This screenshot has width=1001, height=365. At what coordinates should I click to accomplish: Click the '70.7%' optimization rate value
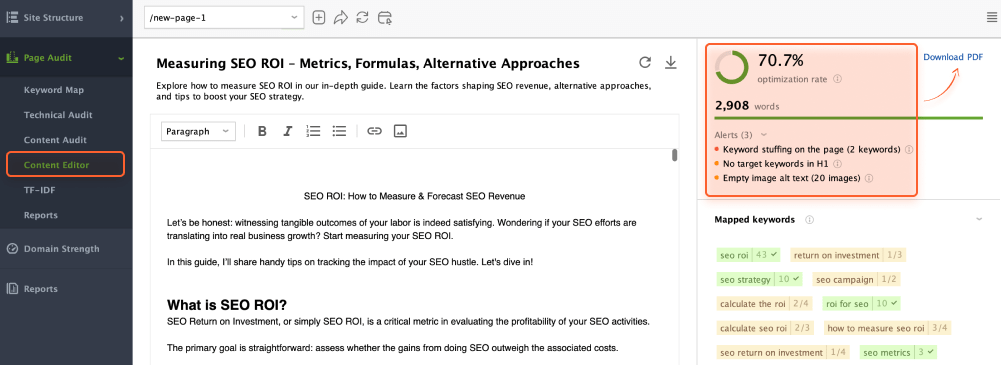pos(780,61)
